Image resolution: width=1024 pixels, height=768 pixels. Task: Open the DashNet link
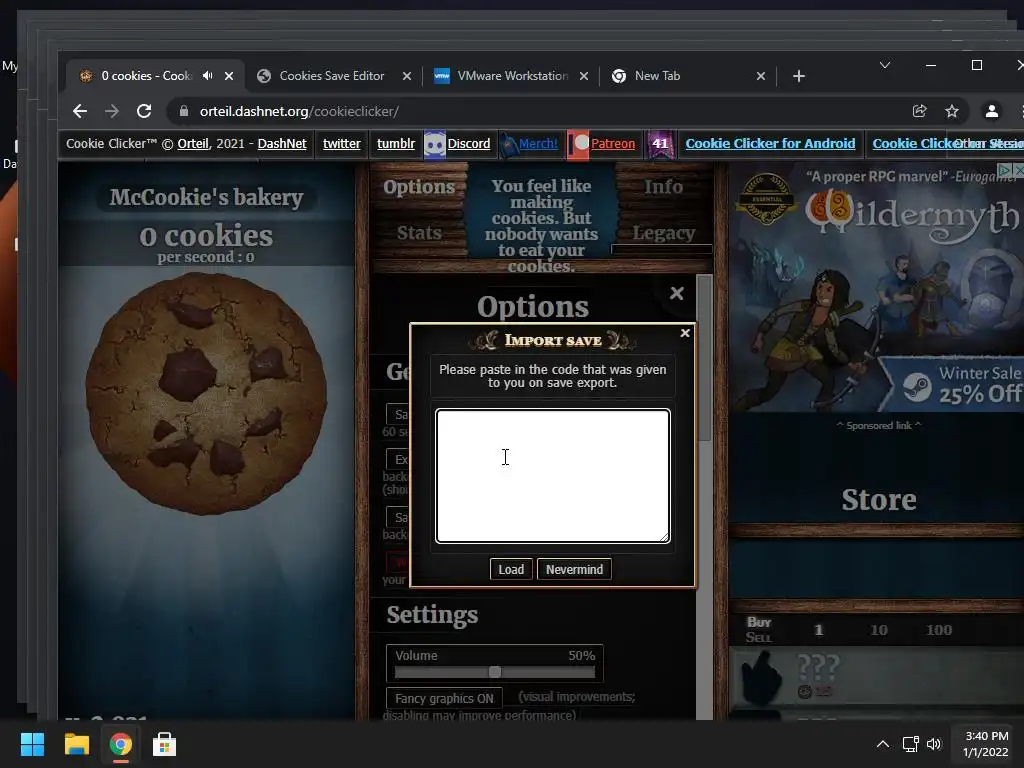(x=281, y=144)
